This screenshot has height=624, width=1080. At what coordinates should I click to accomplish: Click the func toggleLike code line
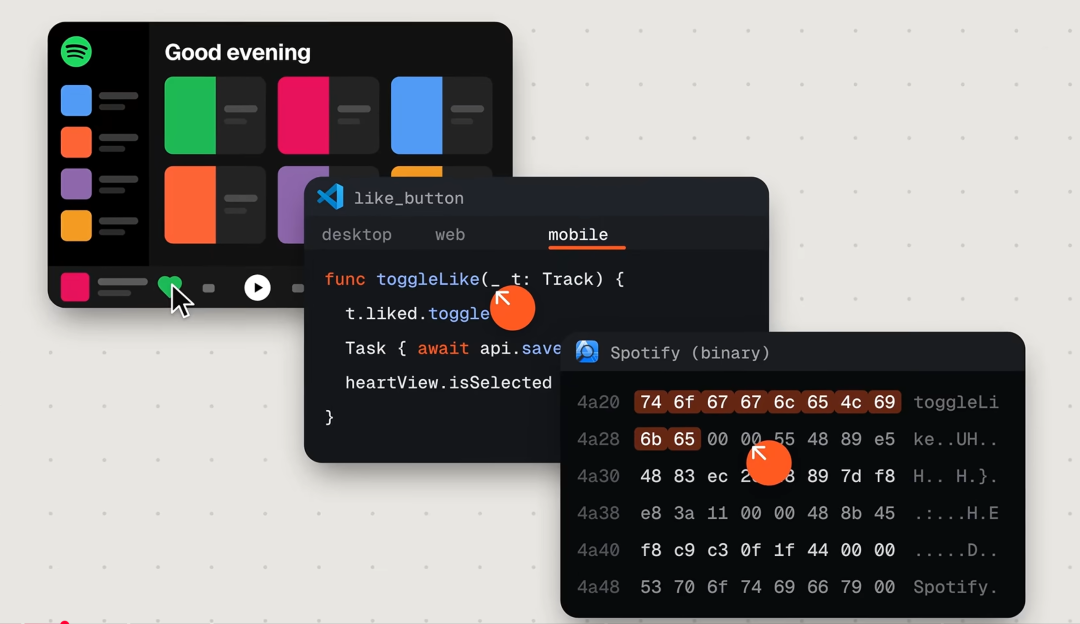(x=474, y=279)
